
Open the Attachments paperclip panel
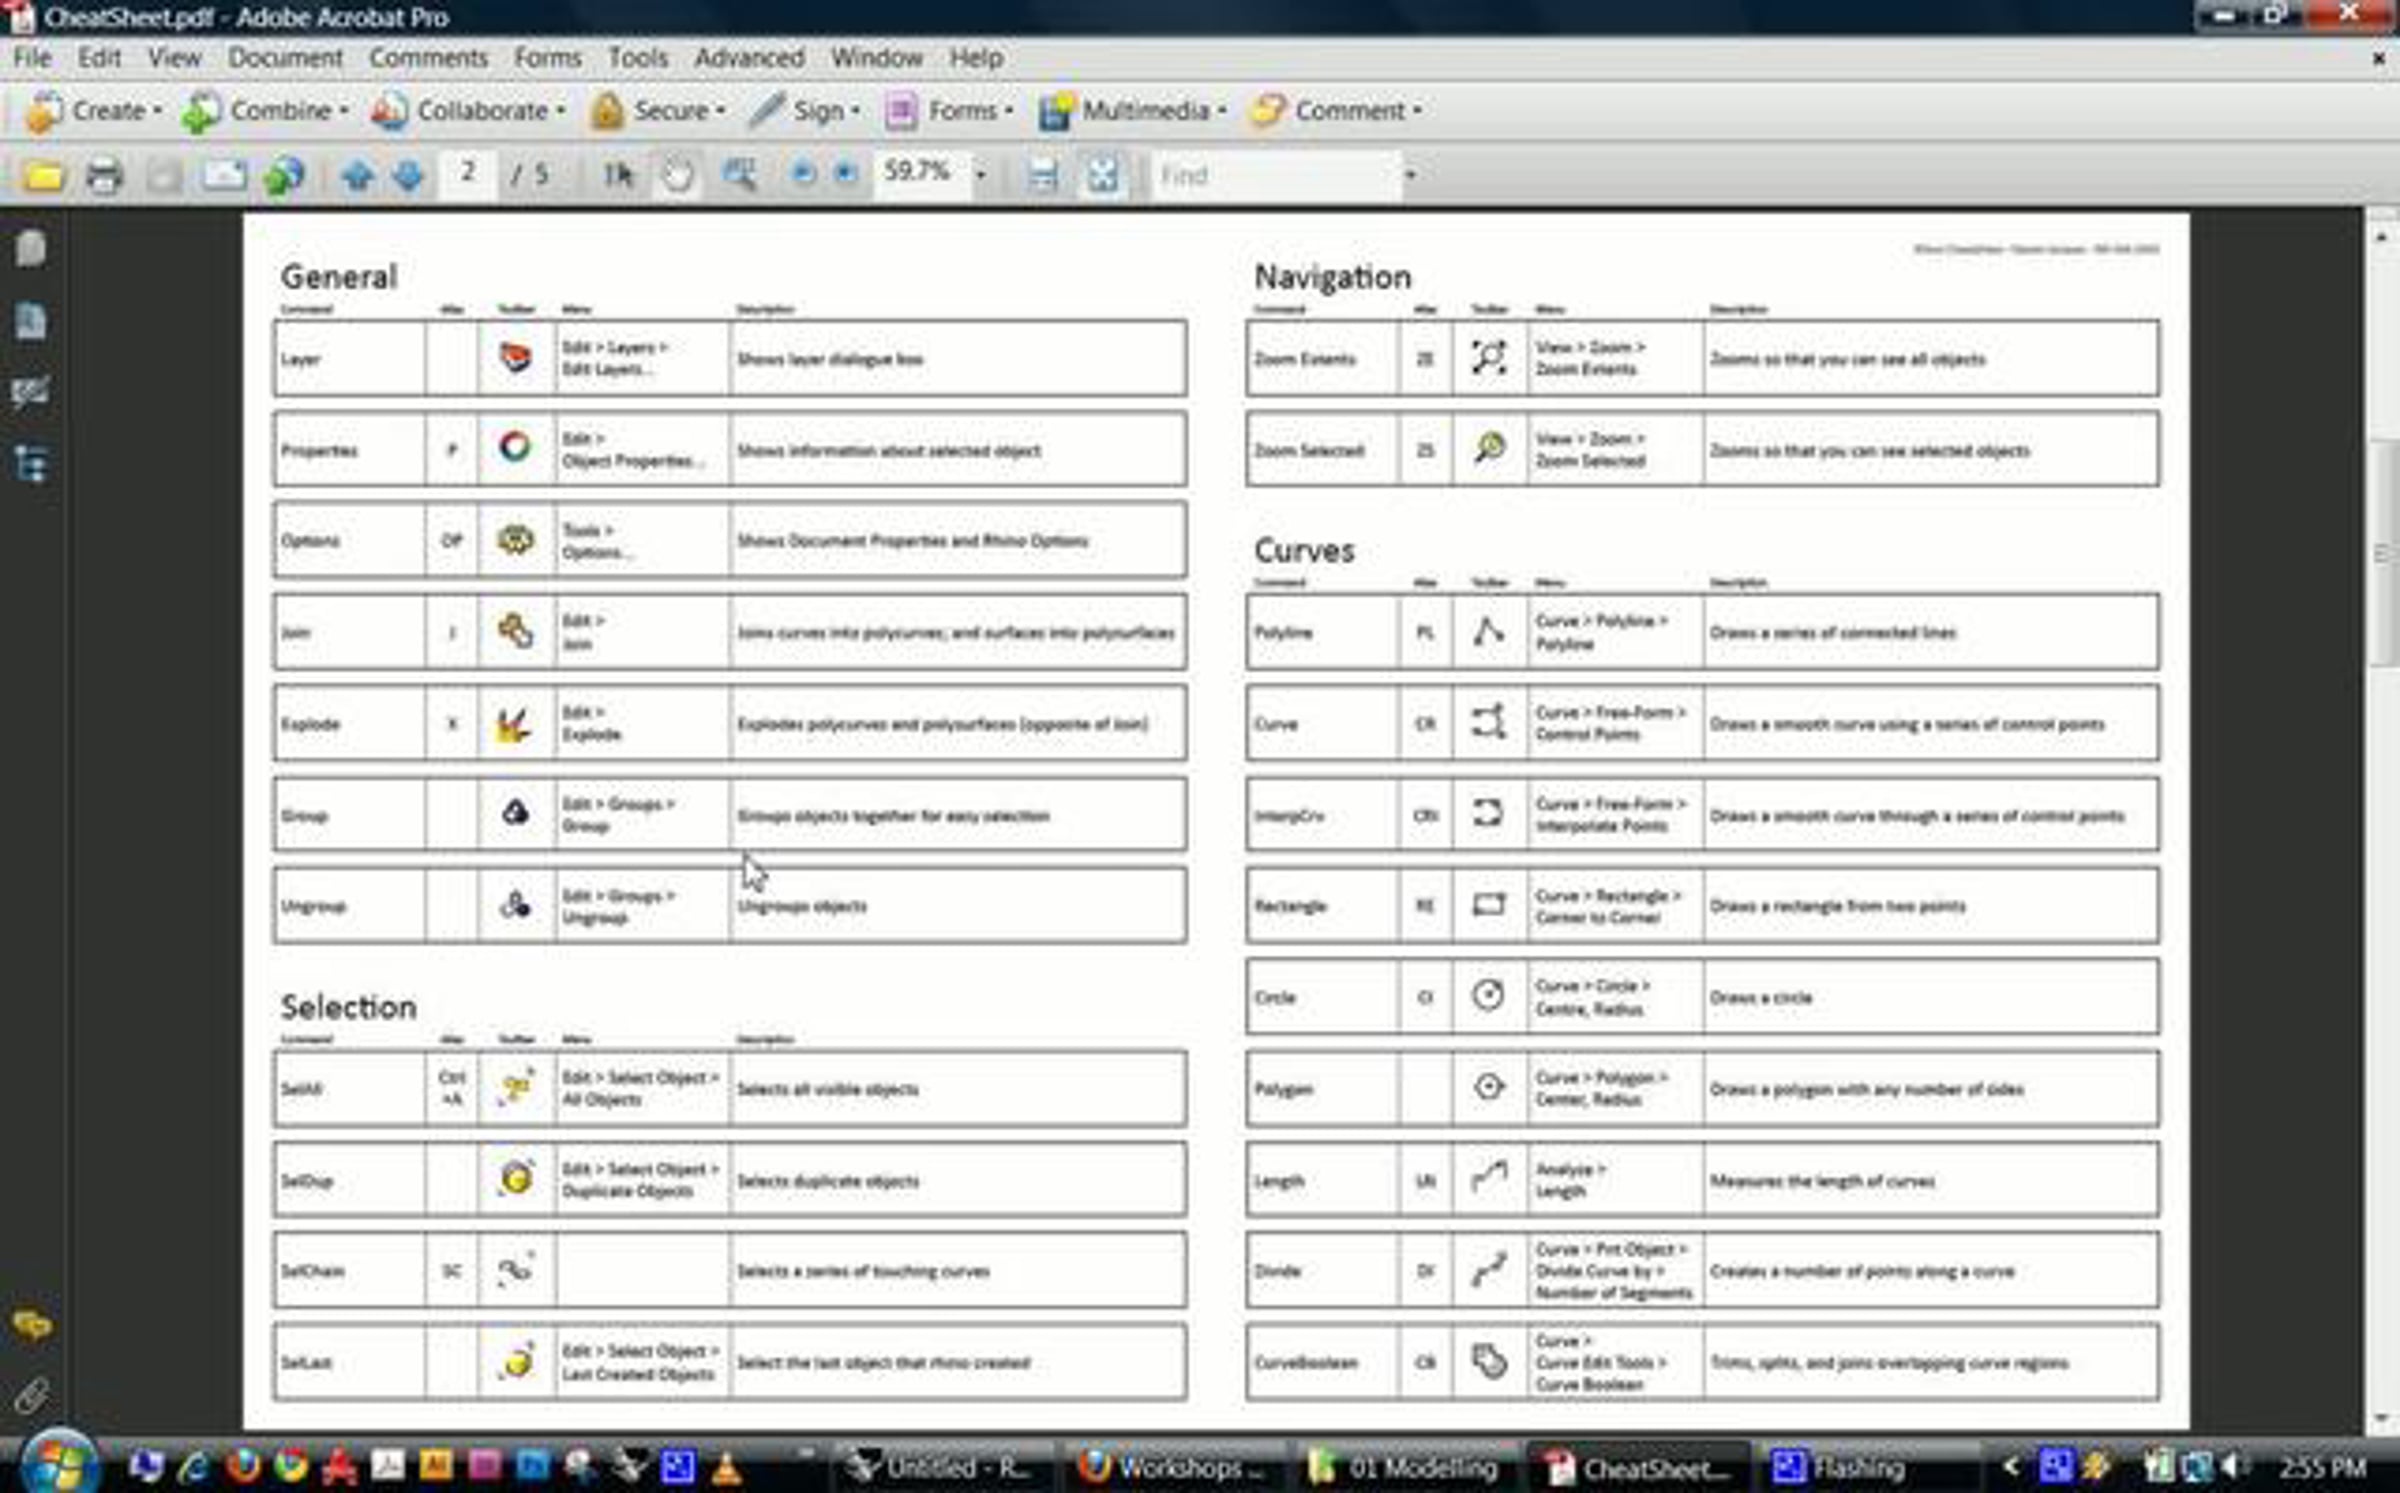tap(31, 1396)
